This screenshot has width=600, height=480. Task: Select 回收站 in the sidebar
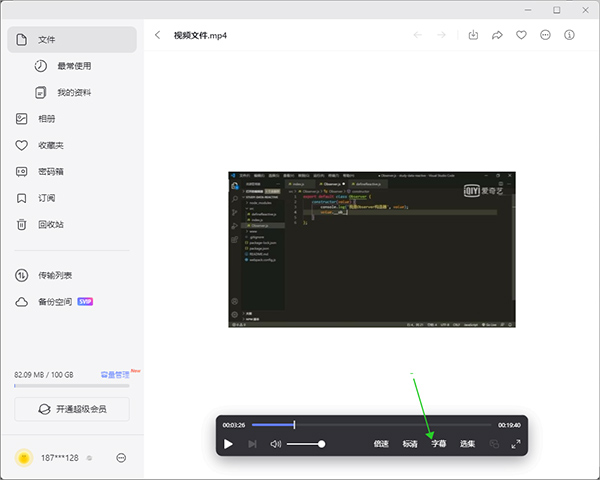[x=51, y=224]
